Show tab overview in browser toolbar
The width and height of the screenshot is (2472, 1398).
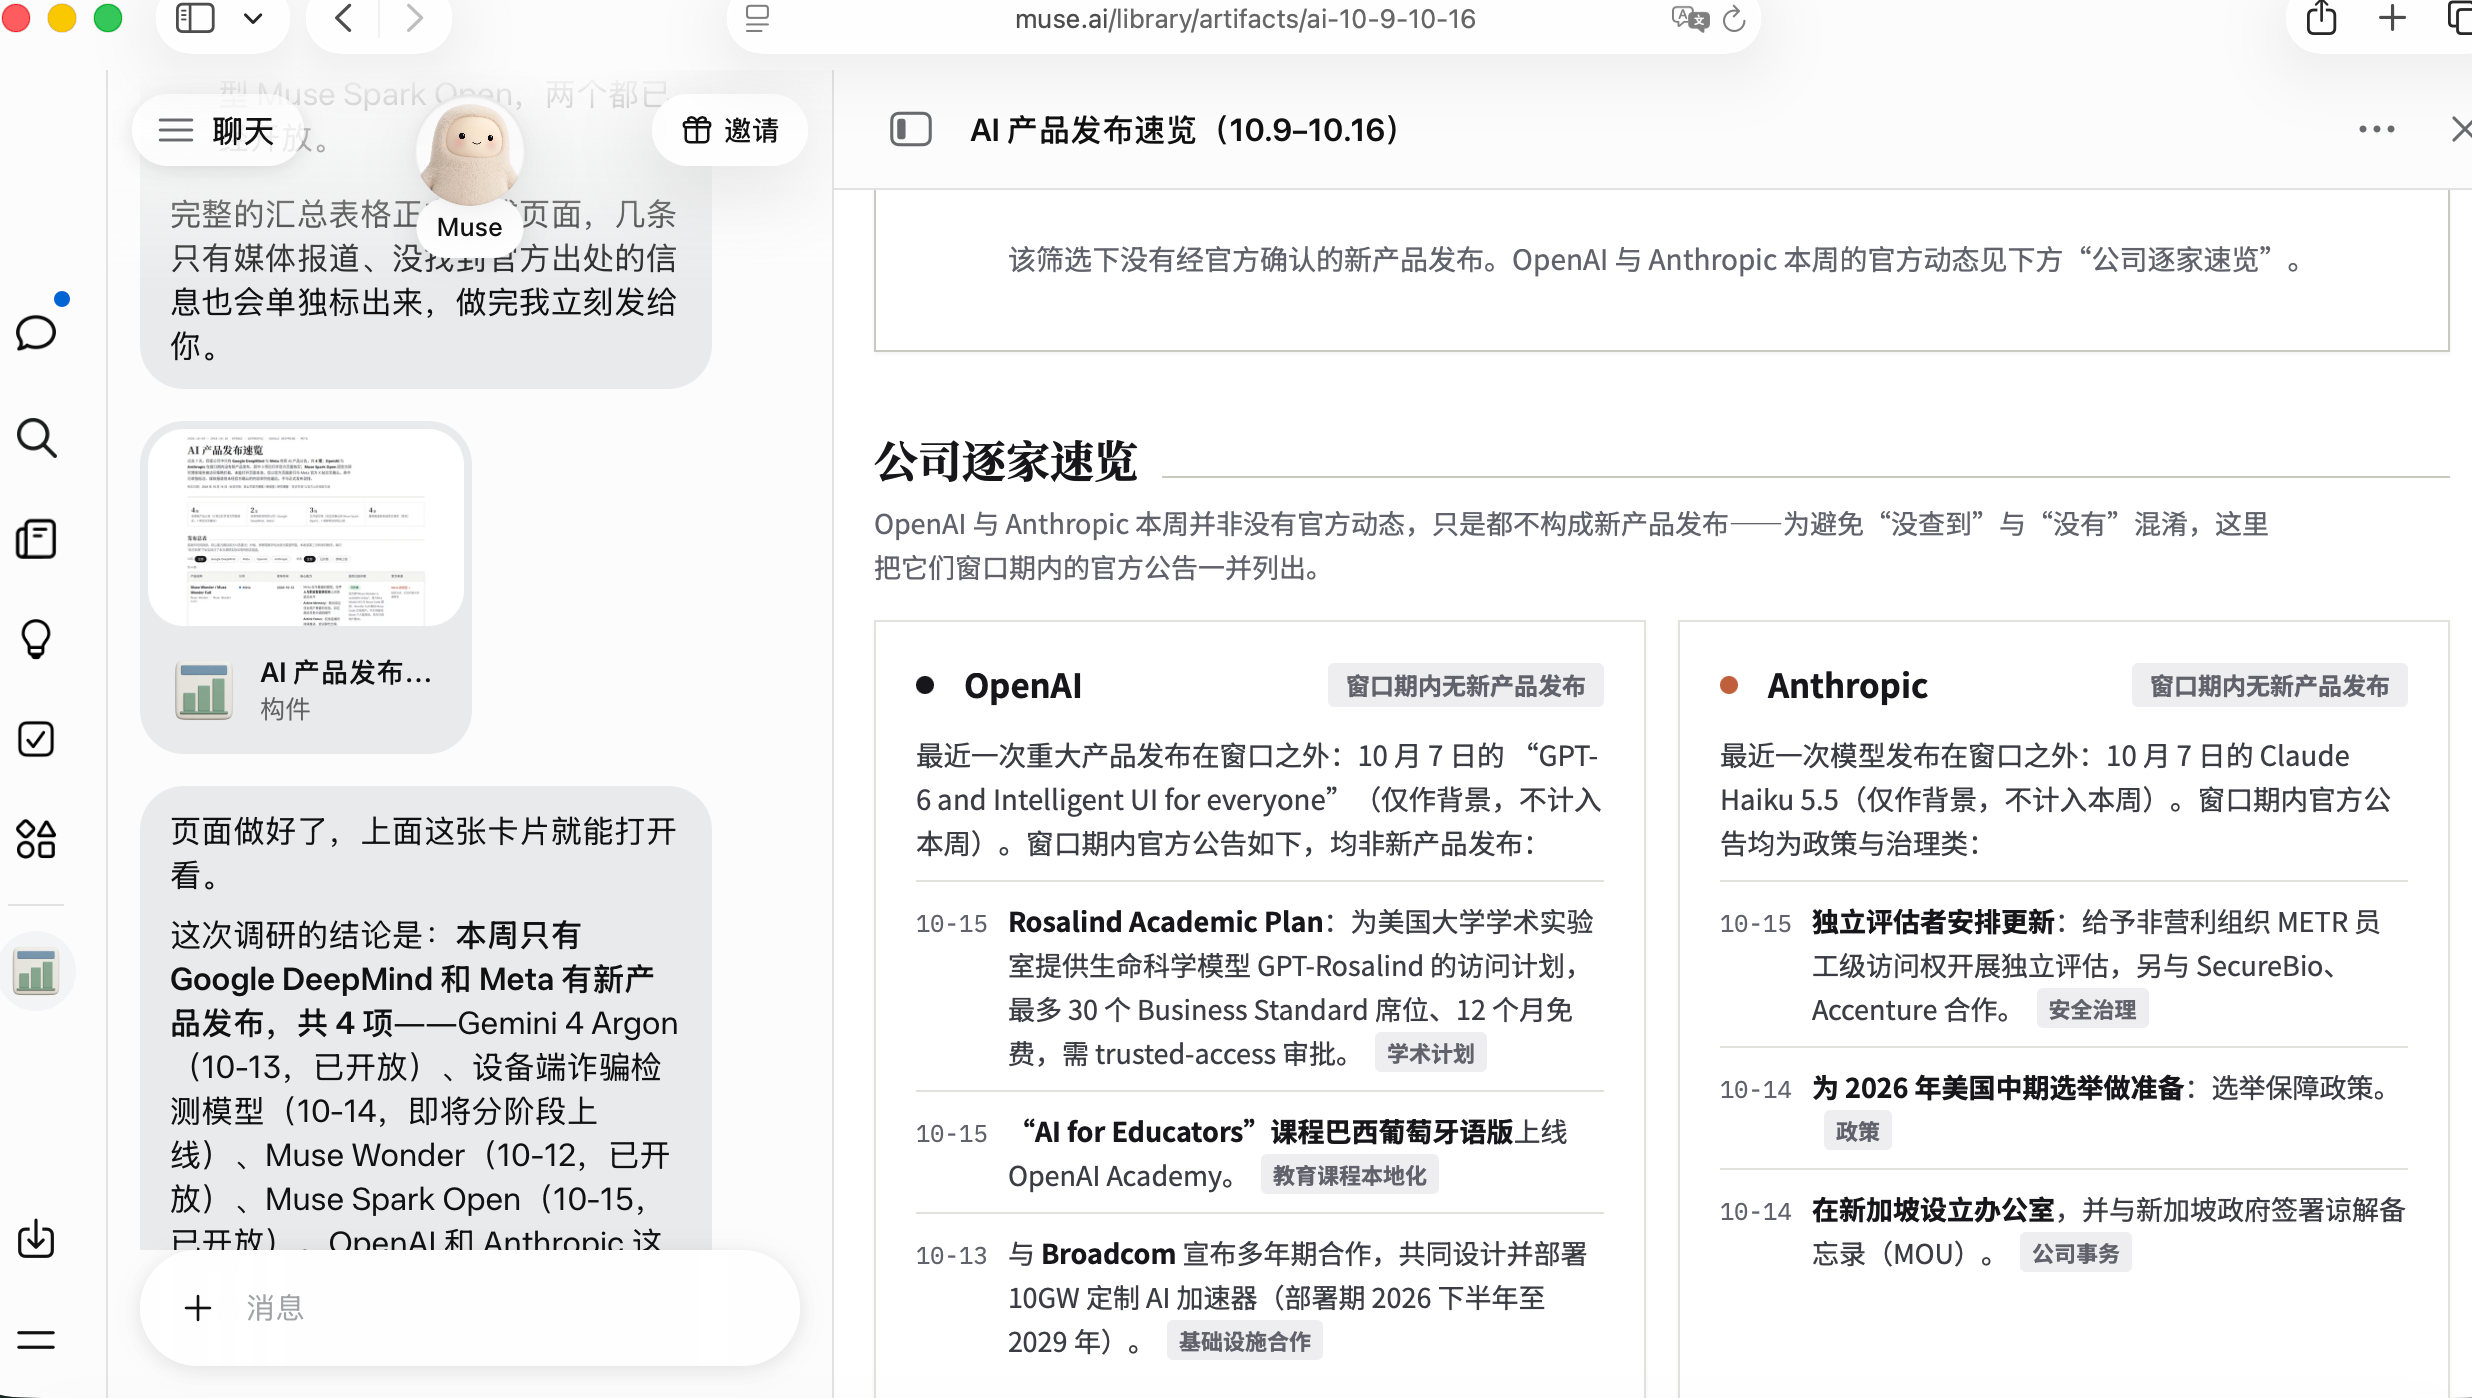[2458, 19]
